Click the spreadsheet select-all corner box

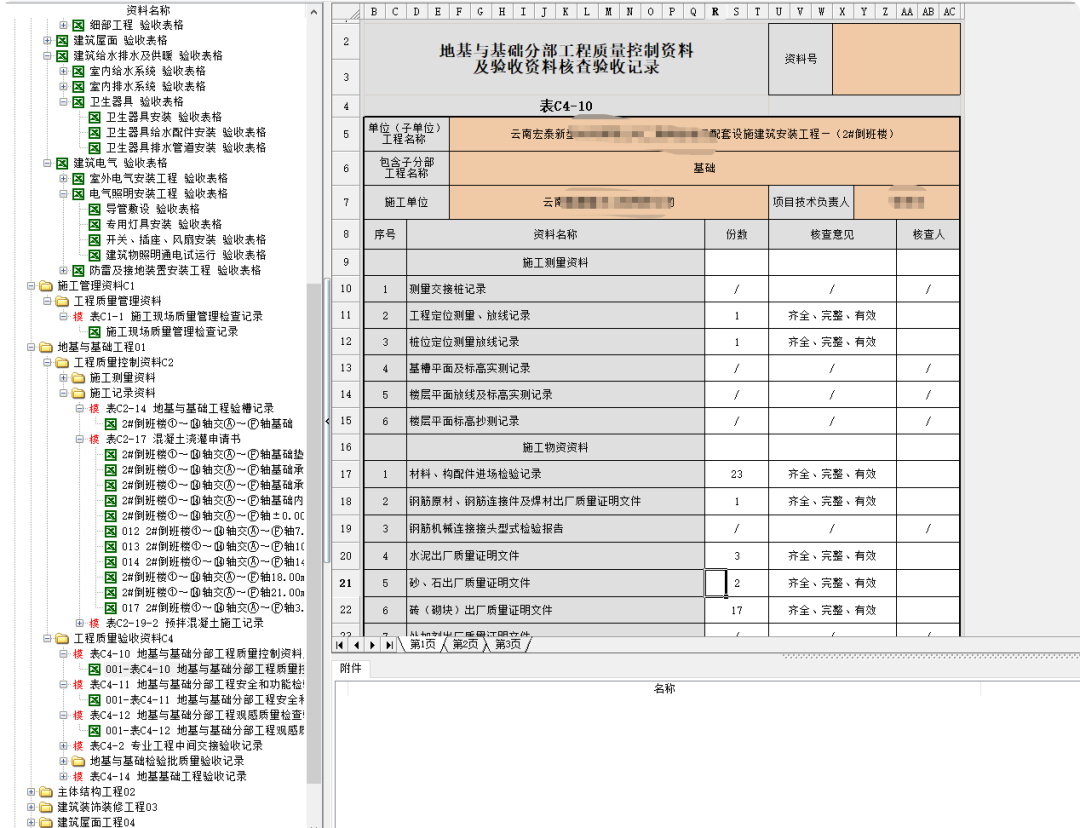click(x=347, y=12)
